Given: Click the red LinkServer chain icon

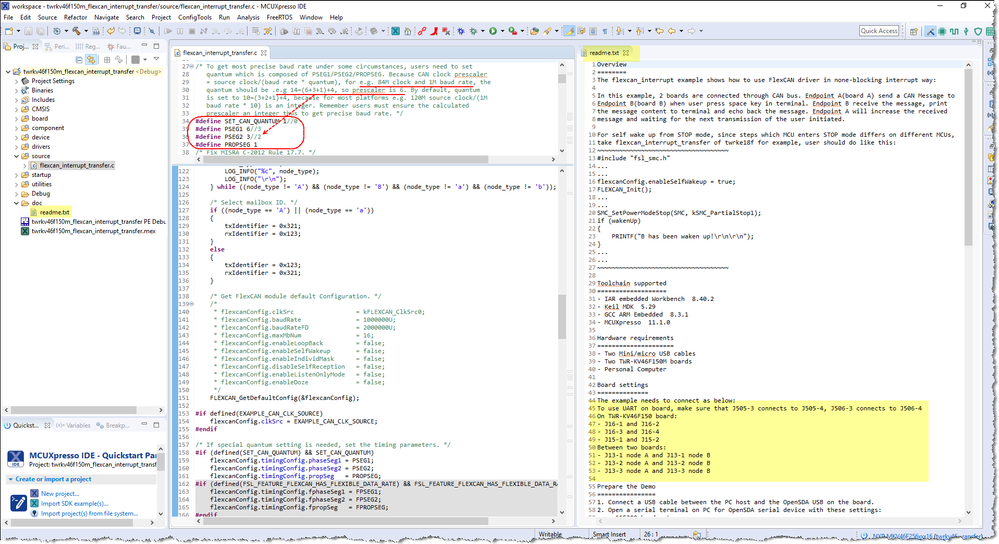Looking at the screenshot, I should (x=422, y=31).
